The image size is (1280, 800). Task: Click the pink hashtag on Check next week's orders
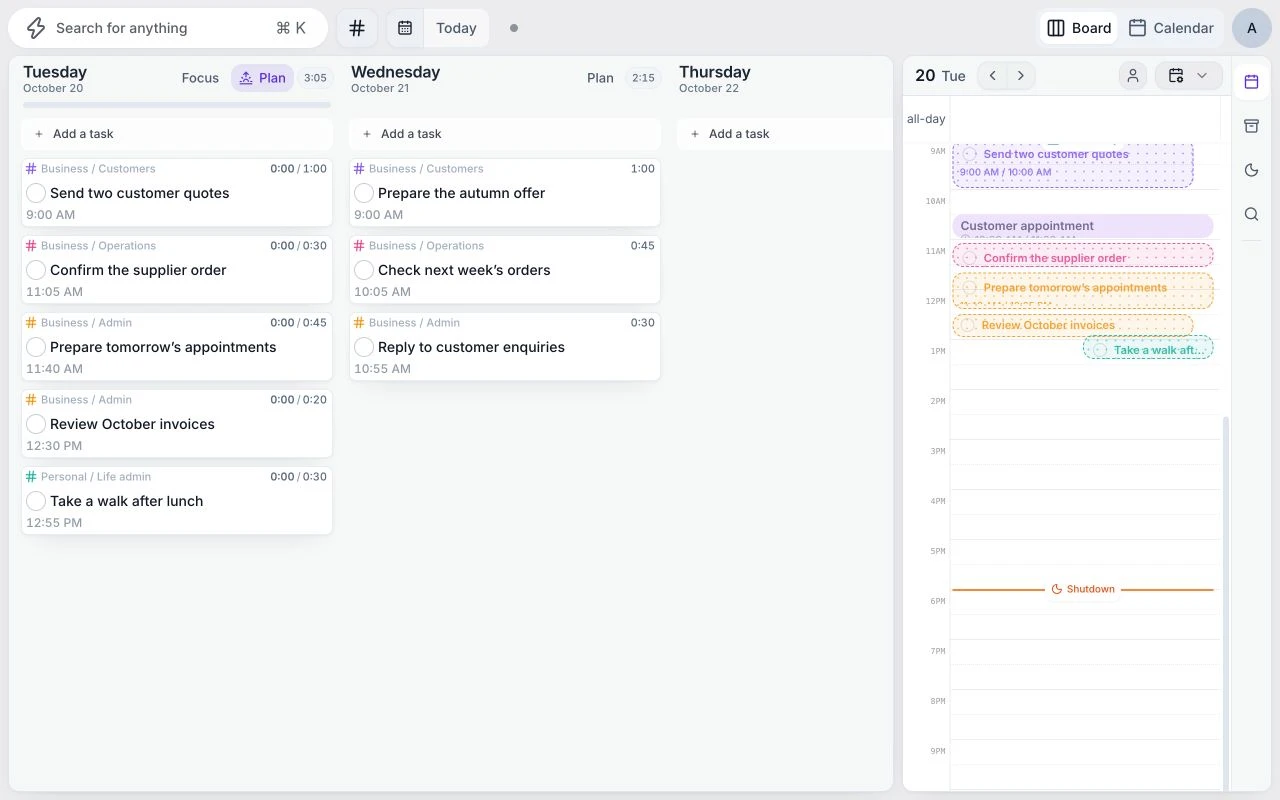pos(359,246)
